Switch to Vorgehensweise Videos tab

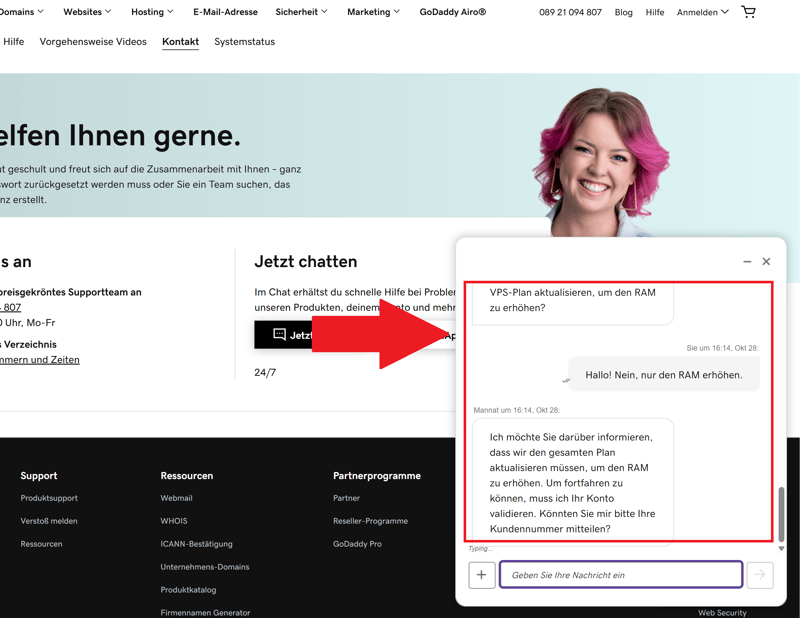coord(93,42)
